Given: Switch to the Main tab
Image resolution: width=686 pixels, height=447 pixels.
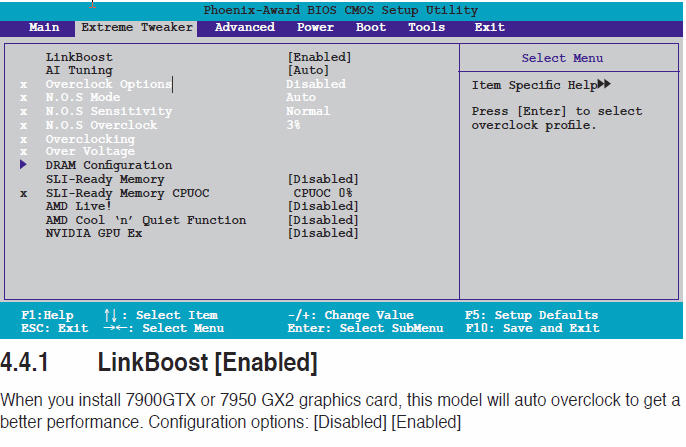Looking at the screenshot, I should 44,27.
